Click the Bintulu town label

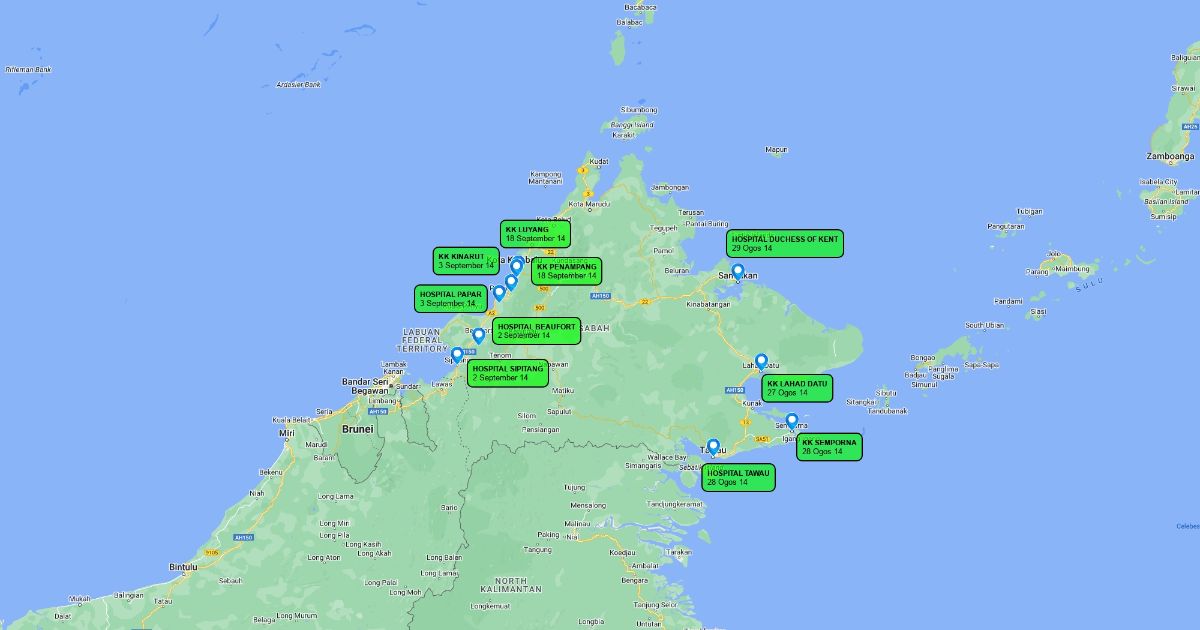(183, 566)
